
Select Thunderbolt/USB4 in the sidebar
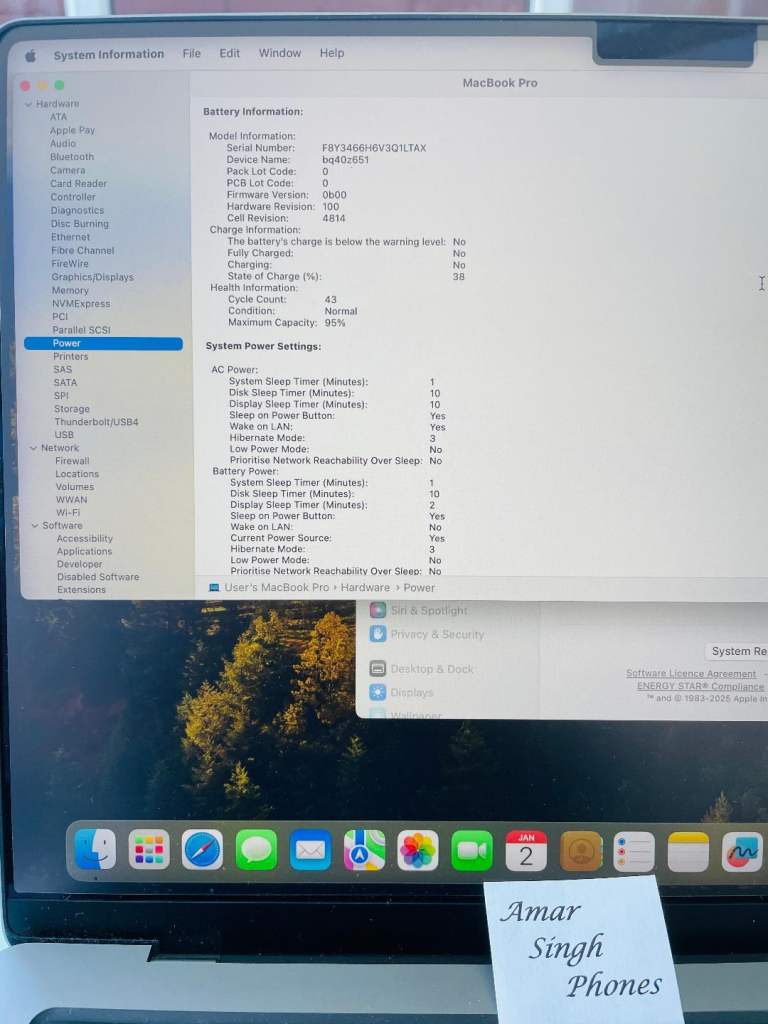[96, 422]
